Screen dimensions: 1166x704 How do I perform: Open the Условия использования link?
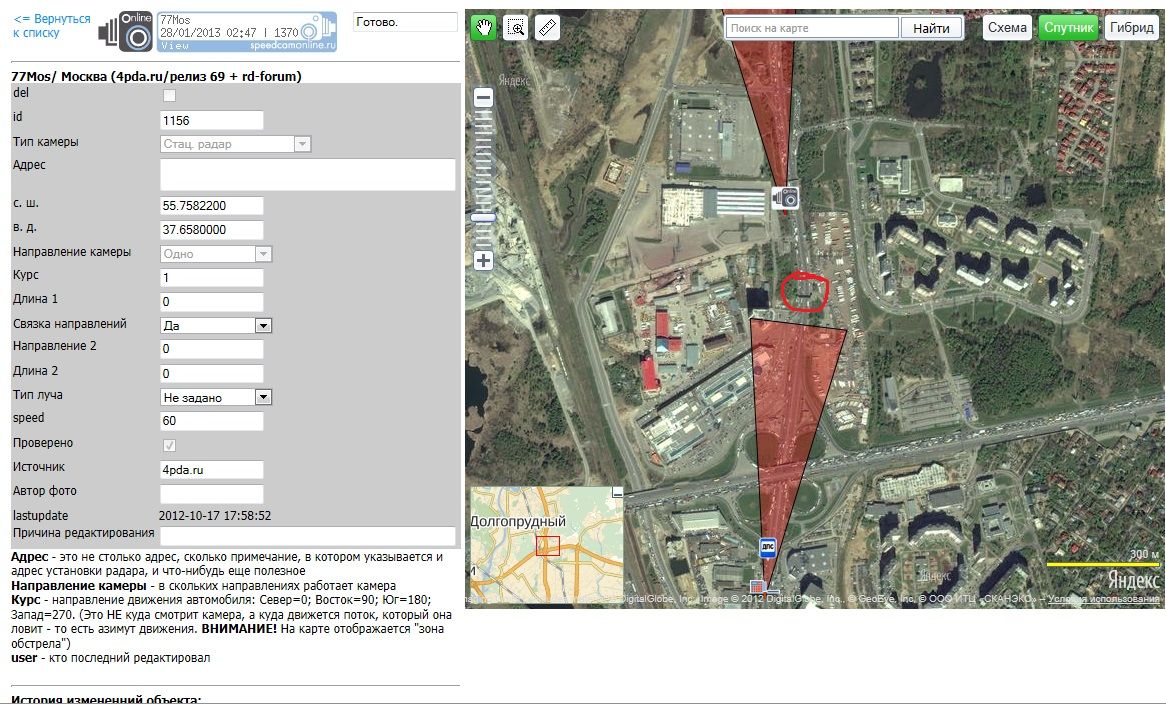(1104, 598)
